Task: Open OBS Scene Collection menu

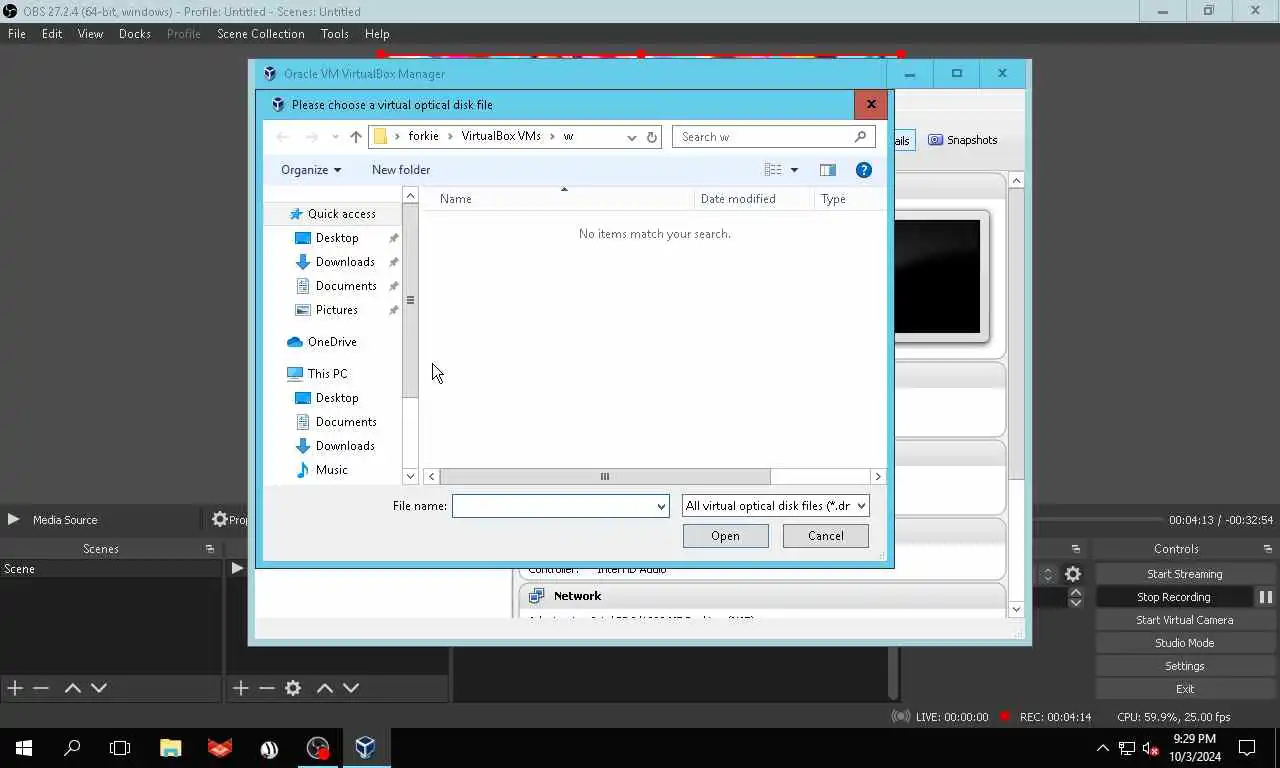Action: pos(261,34)
